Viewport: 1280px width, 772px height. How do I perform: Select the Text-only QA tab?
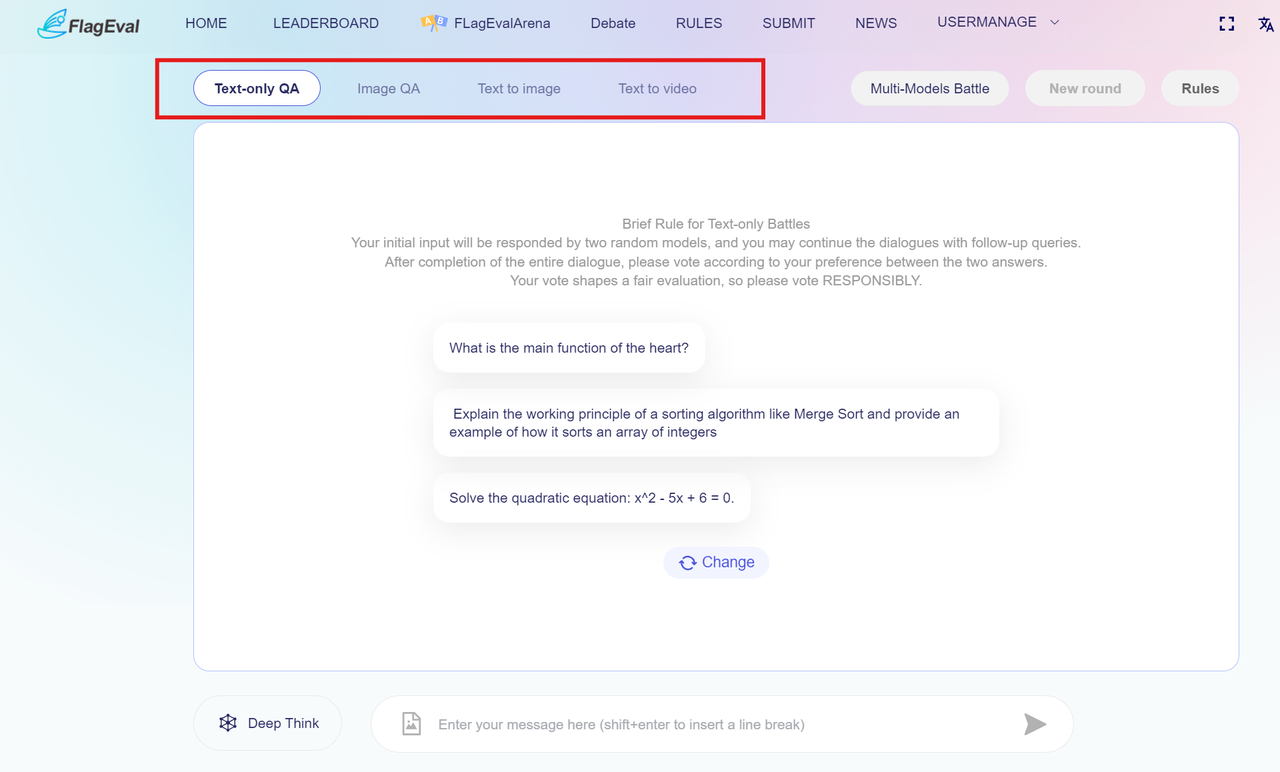coord(257,88)
